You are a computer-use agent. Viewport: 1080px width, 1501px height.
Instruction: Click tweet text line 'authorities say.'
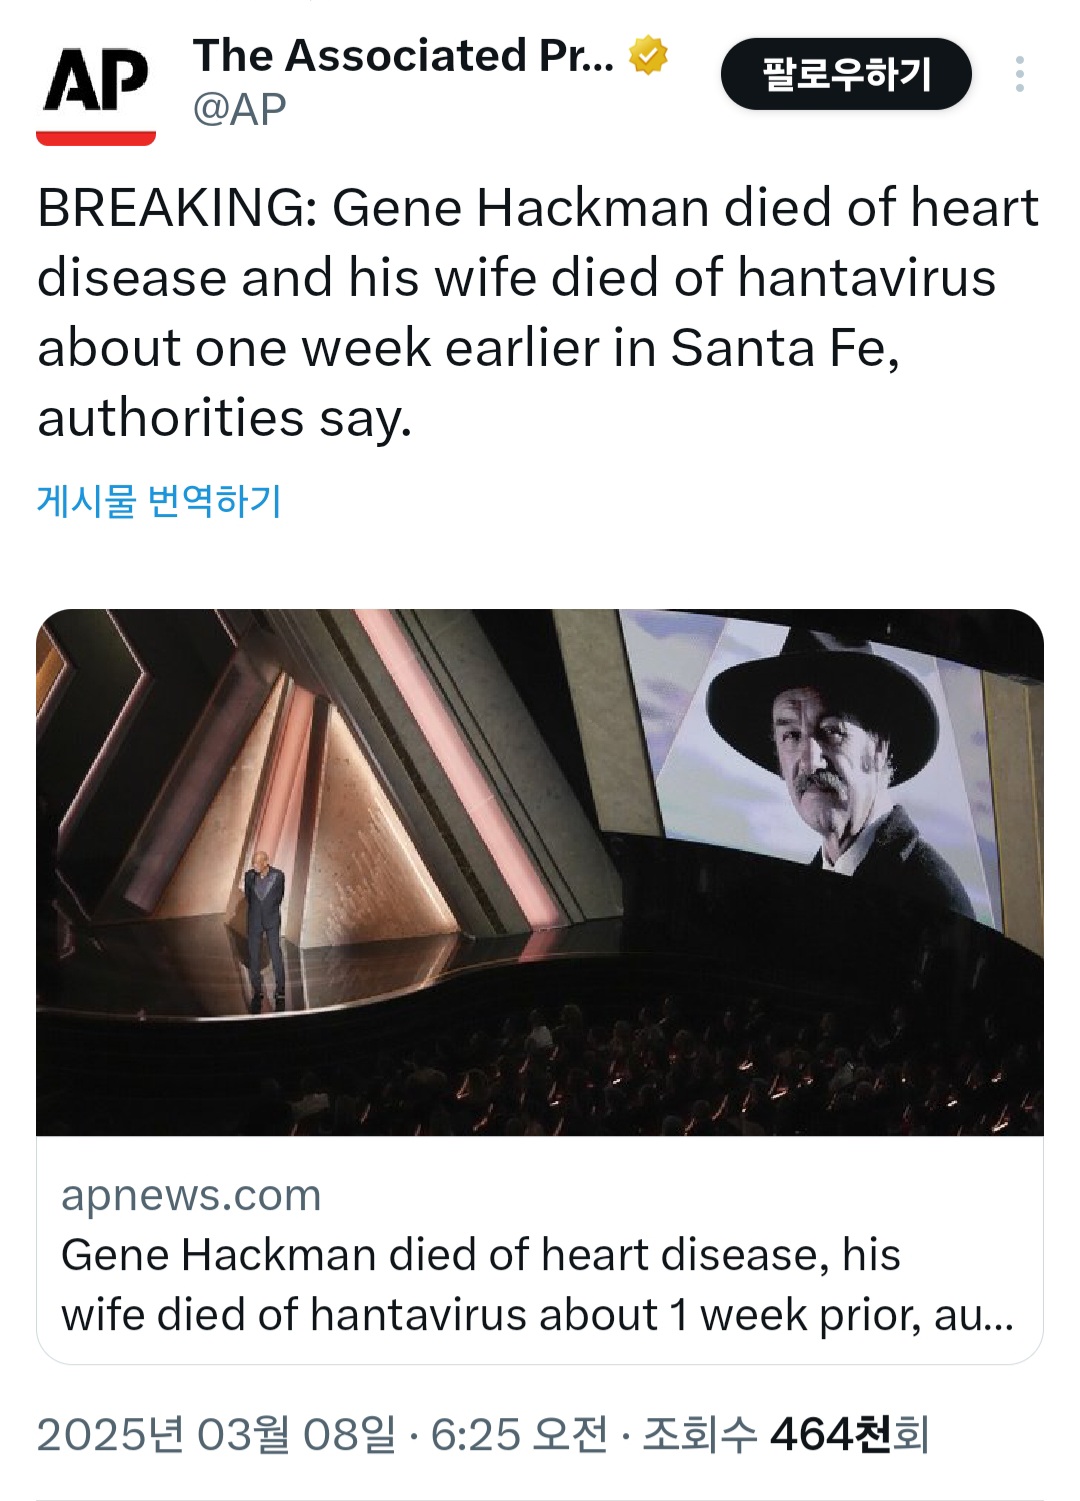coord(224,418)
